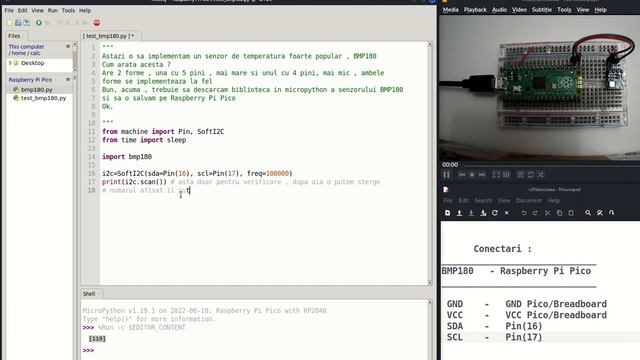This screenshot has width=640, height=360.
Task: Click the [119] output in Shell
Action: [x=97, y=339]
